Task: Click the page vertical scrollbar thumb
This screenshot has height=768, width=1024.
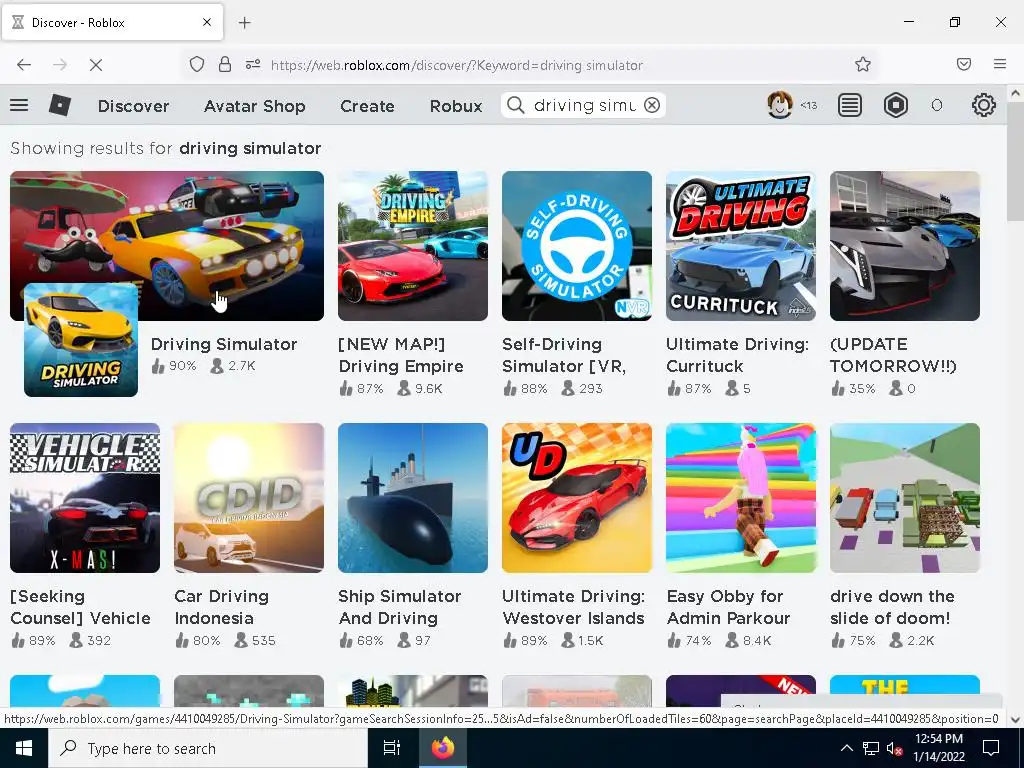Action: (x=1015, y=162)
